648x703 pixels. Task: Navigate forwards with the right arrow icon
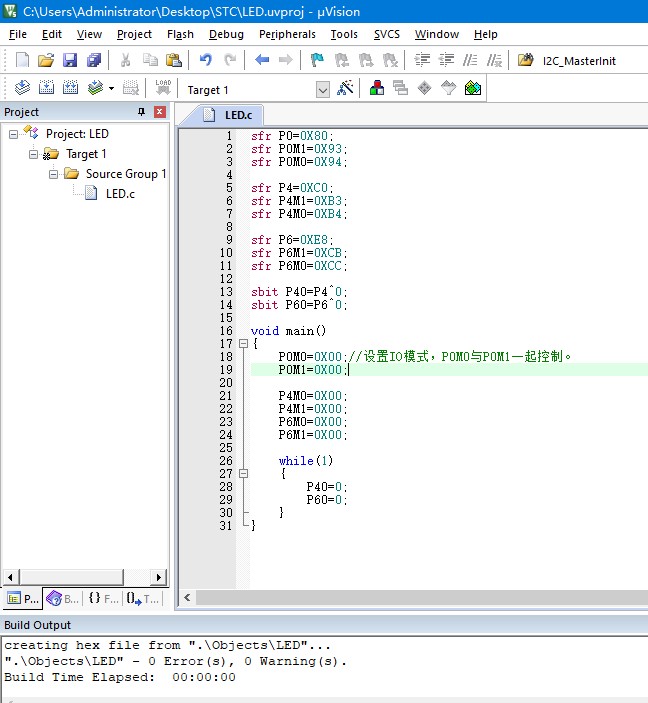pyautogui.click(x=286, y=60)
